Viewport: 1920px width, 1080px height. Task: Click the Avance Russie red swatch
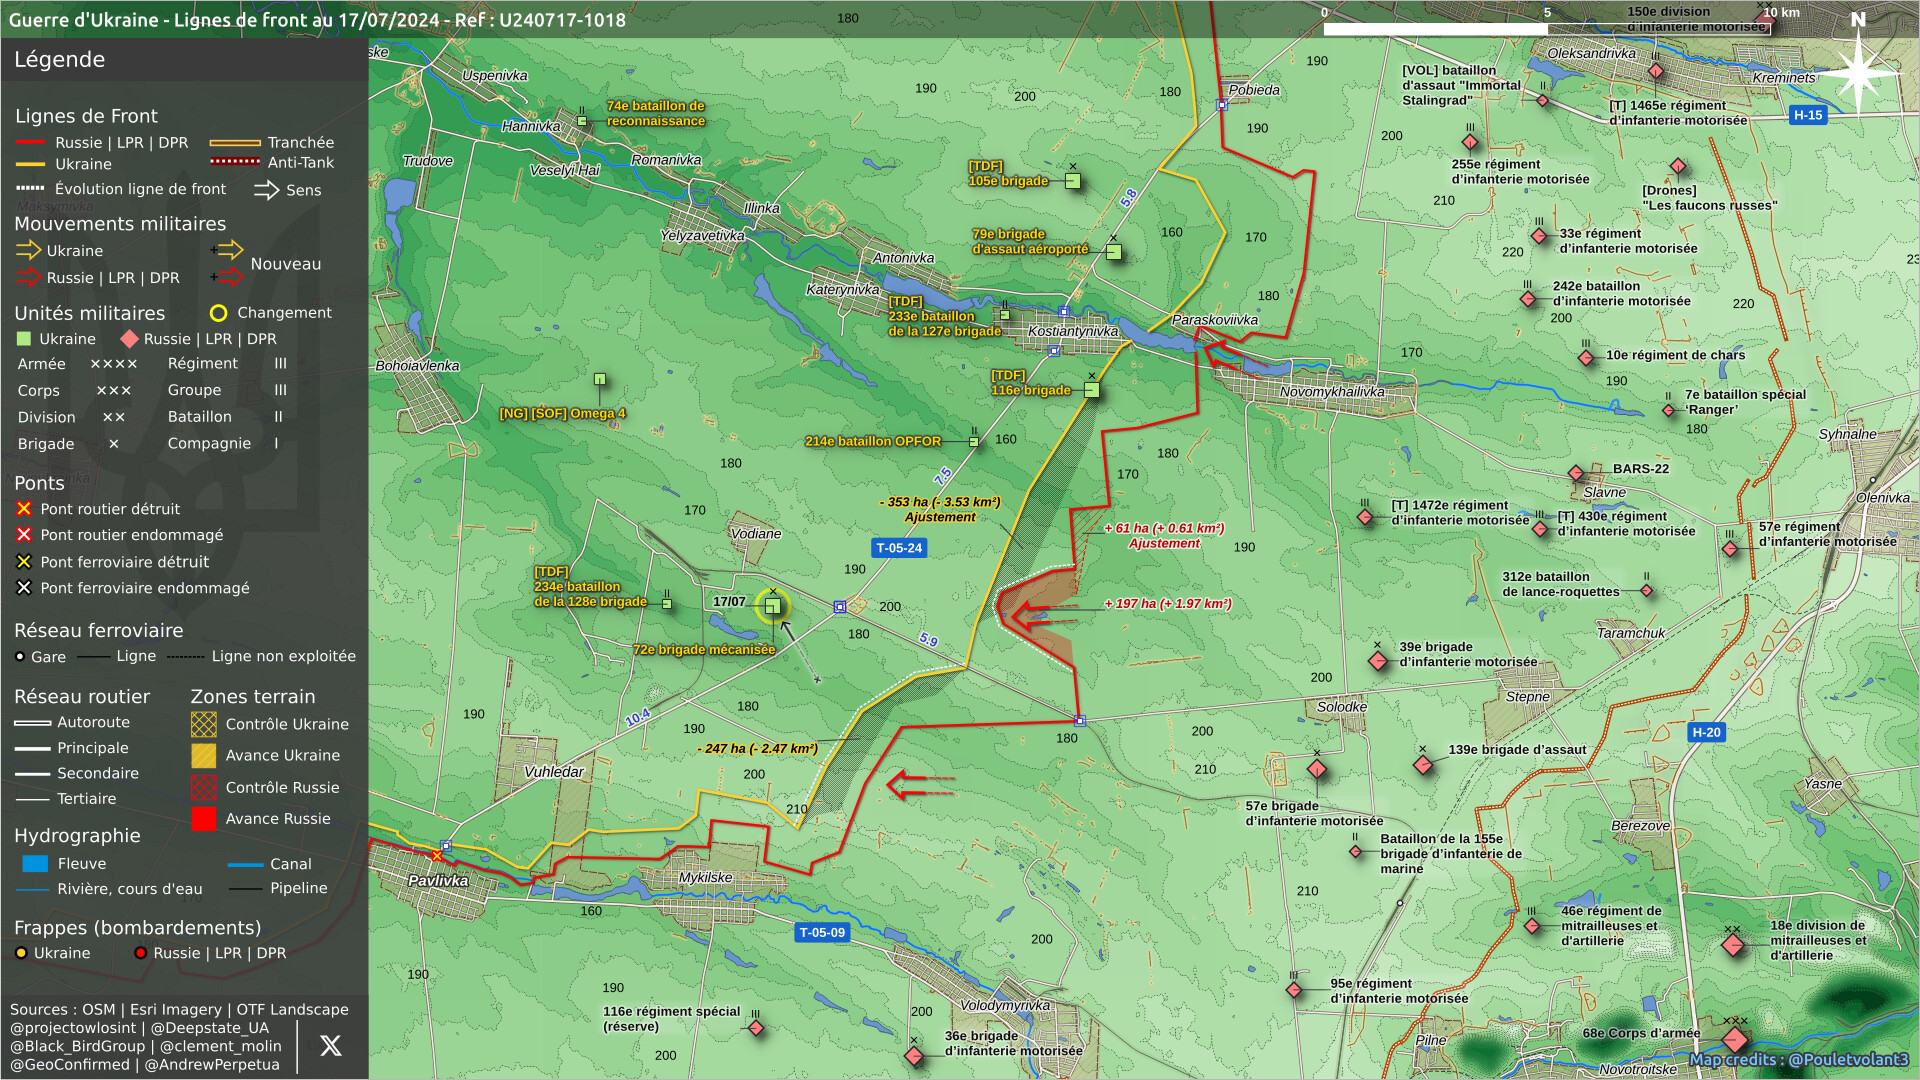coord(204,819)
